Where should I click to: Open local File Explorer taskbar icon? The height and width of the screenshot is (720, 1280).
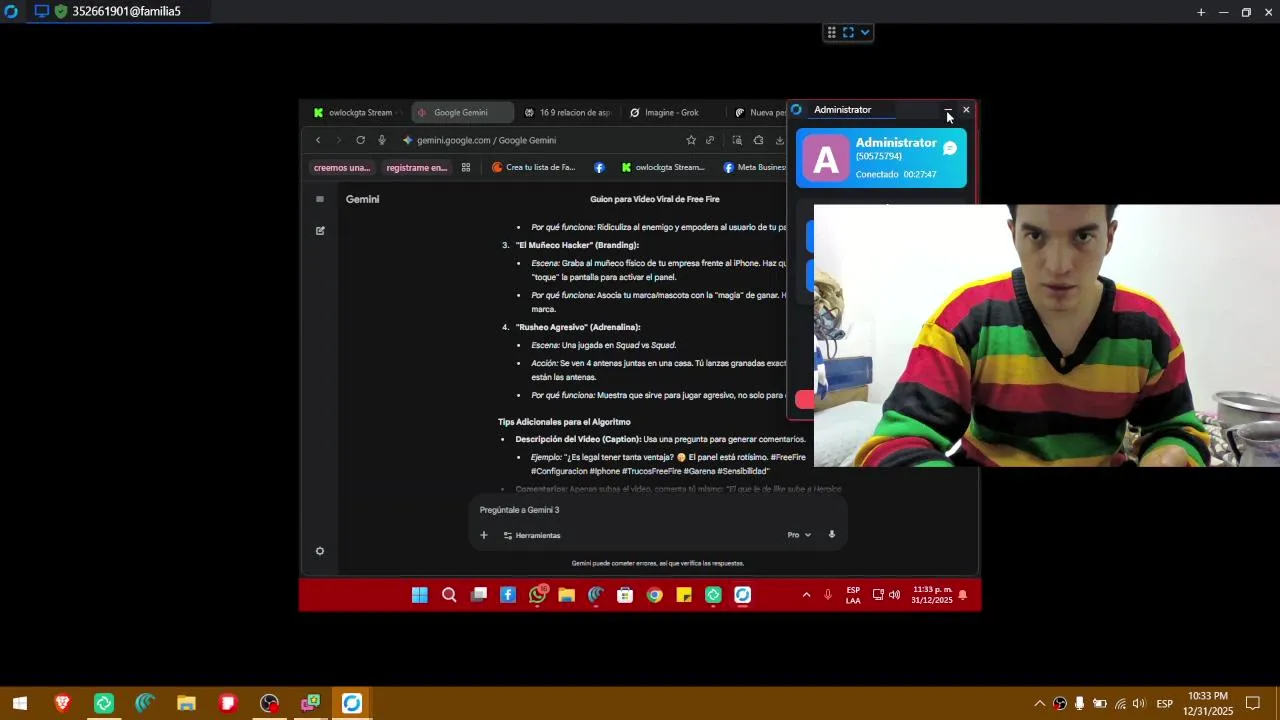[186, 703]
